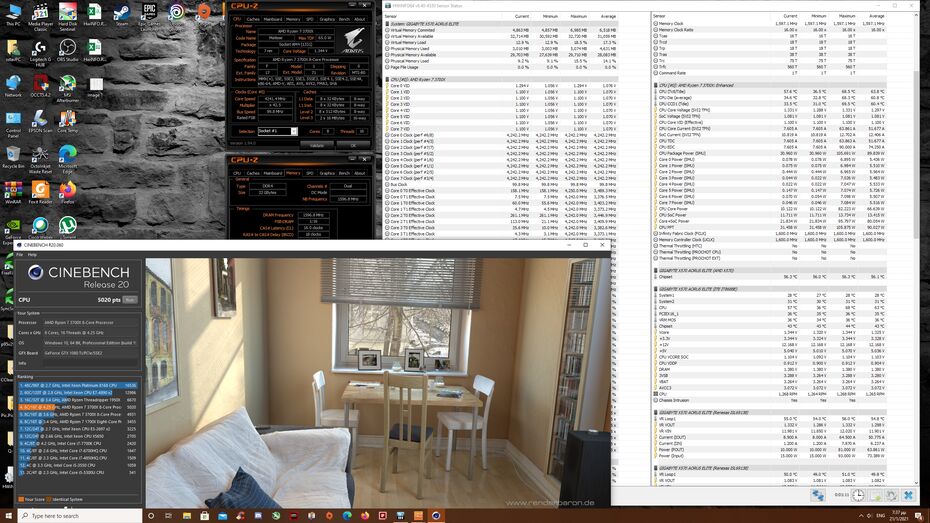
Task: Open MSI Afterburner shortcut
Action: (68, 89)
